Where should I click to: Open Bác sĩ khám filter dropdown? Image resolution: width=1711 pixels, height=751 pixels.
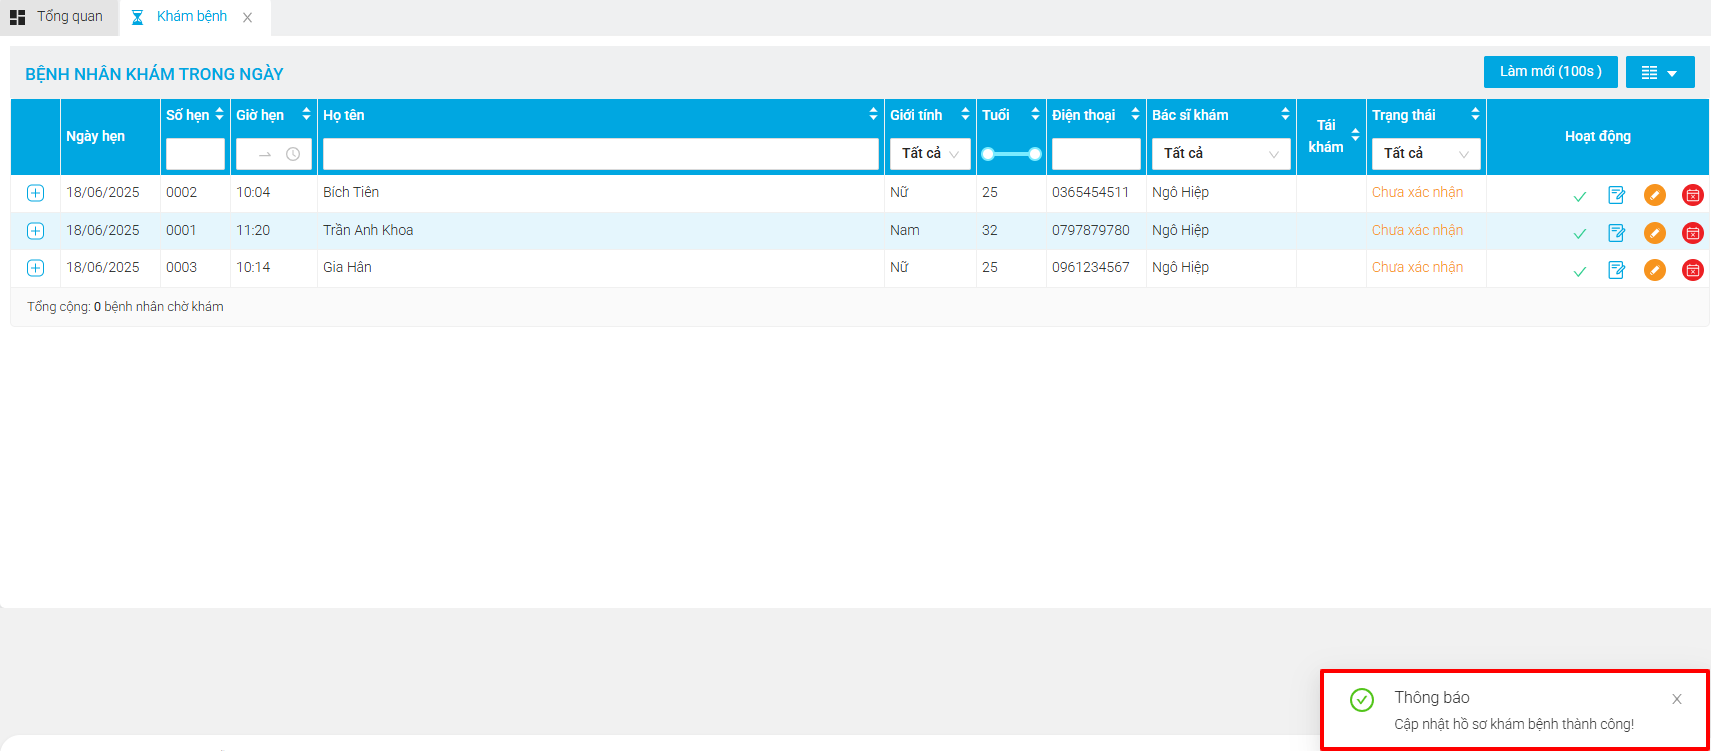(1221, 154)
